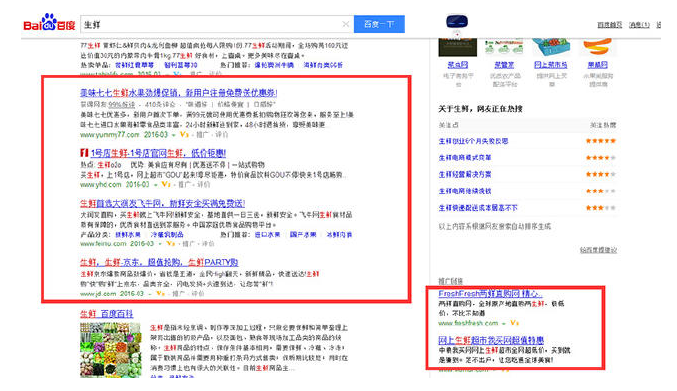Click the red 1号店 icon beside its result title
This screenshot has width=677, height=391.
[x=84, y=153]
